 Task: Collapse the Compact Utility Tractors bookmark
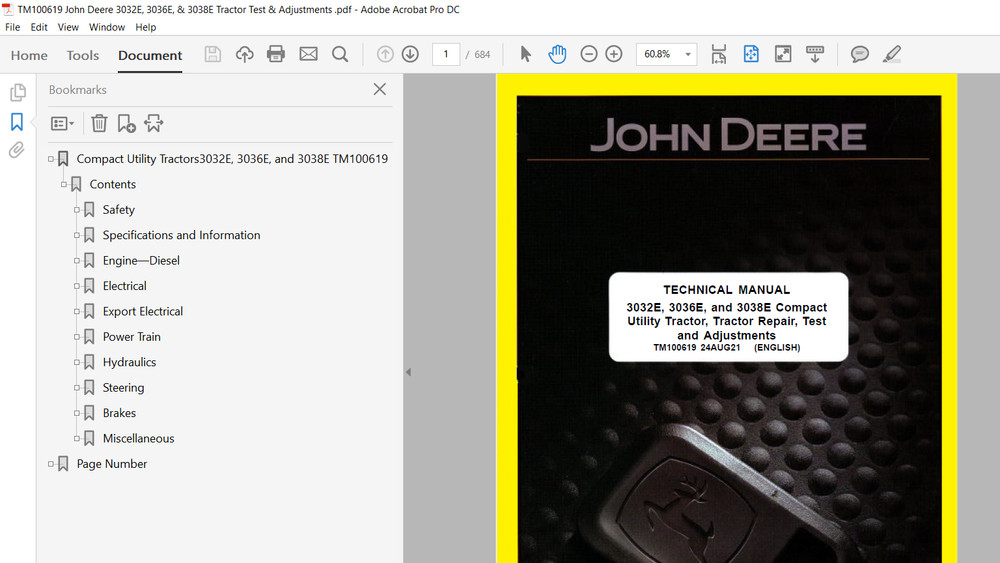pos(51,159)
